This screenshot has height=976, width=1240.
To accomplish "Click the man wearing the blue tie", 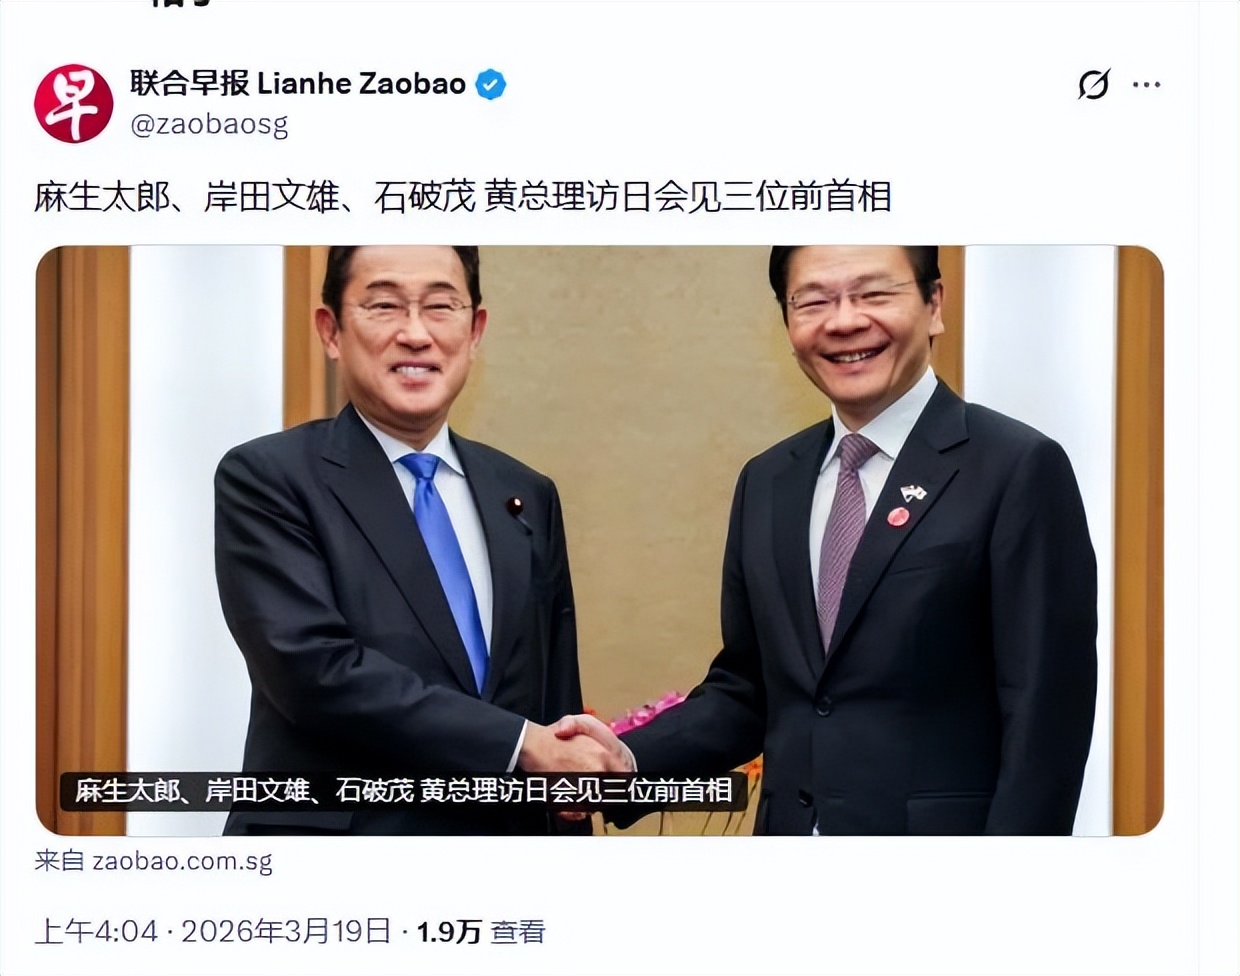I will (x=400, y=540).
